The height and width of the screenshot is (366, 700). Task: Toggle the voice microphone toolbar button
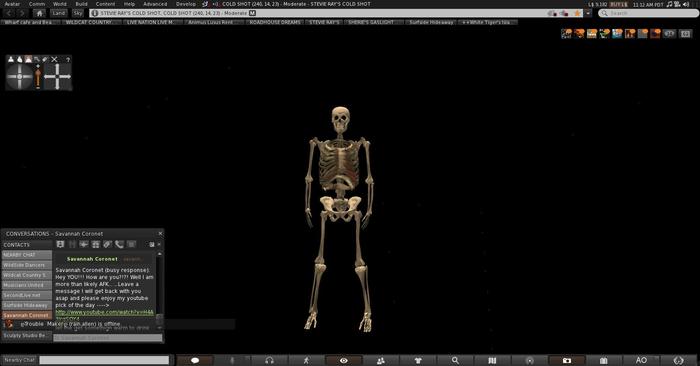point(232,360)
